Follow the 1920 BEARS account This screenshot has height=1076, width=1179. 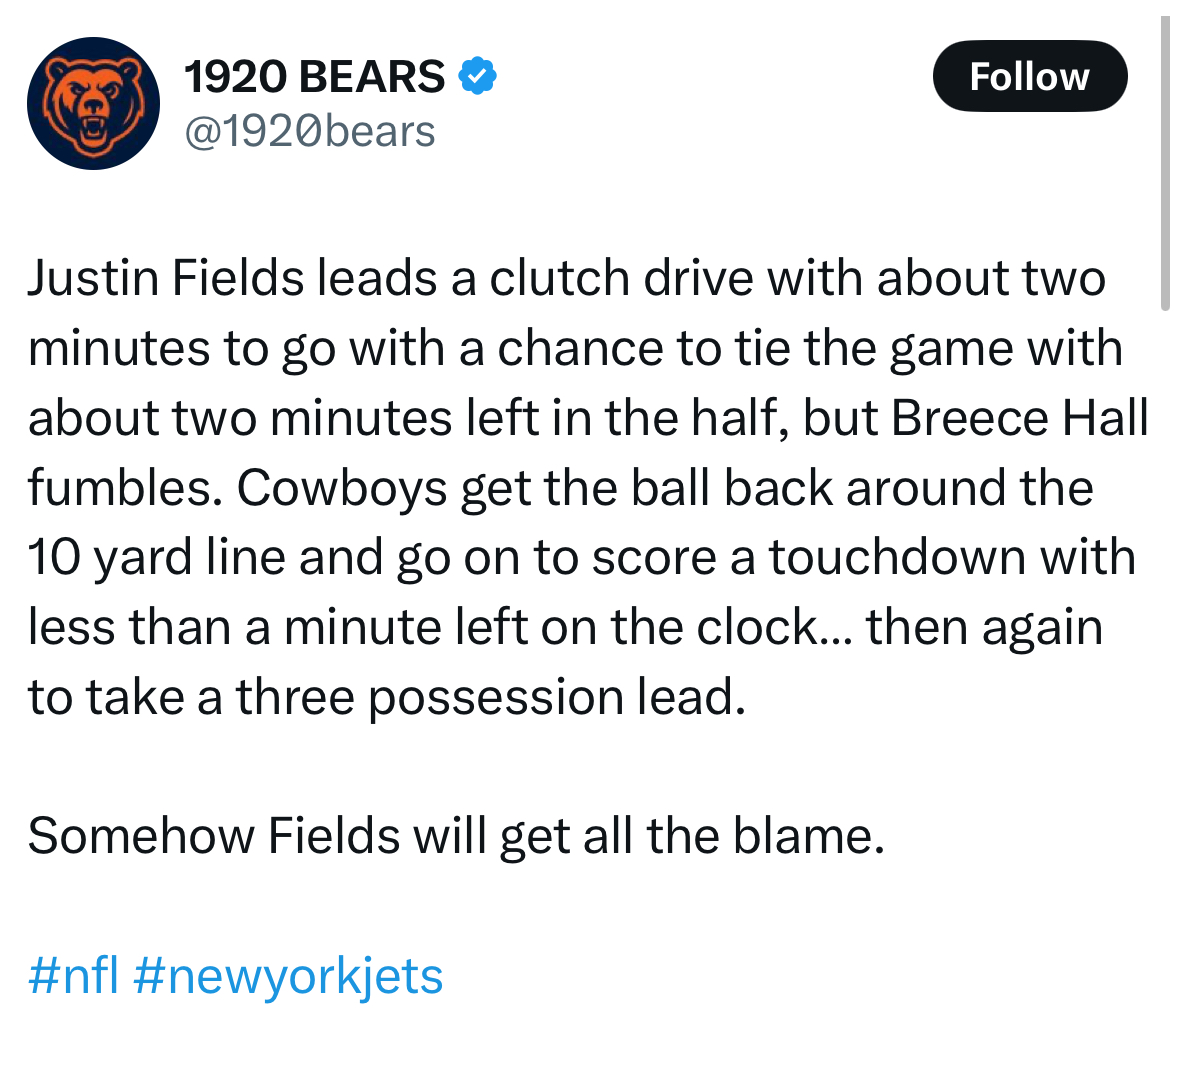[1030, 76]
